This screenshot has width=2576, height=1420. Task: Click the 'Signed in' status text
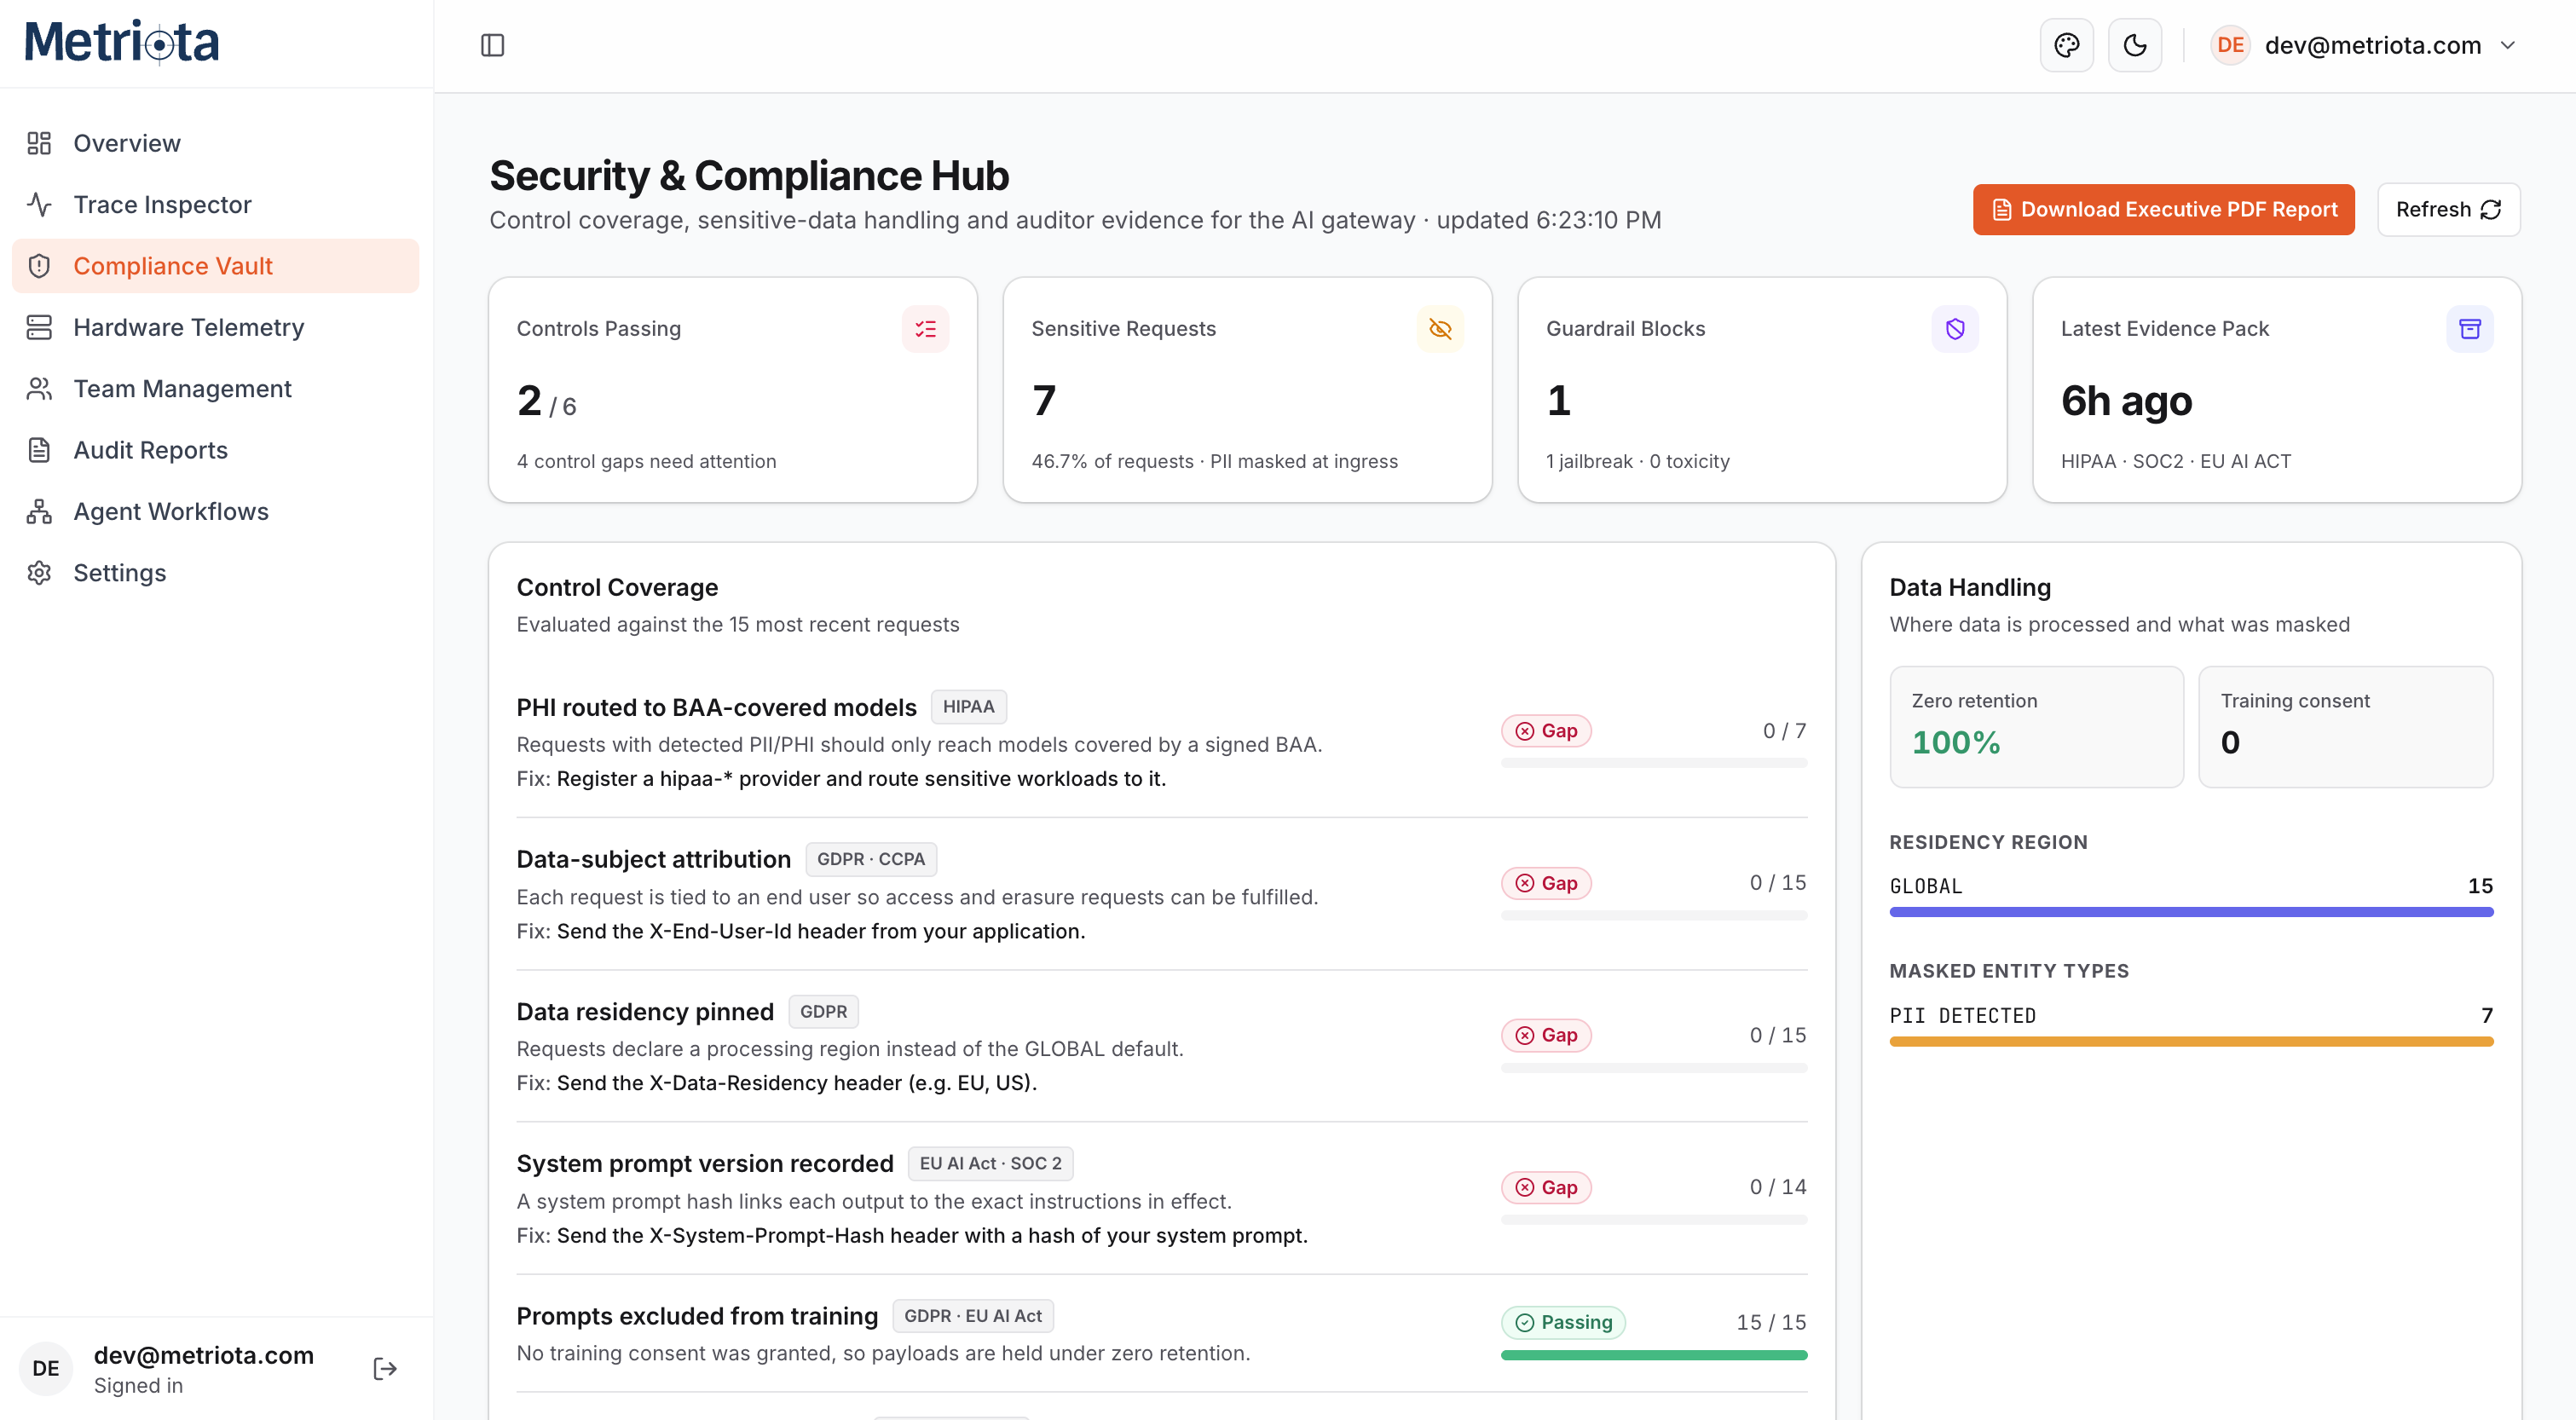pos(138,1385)
